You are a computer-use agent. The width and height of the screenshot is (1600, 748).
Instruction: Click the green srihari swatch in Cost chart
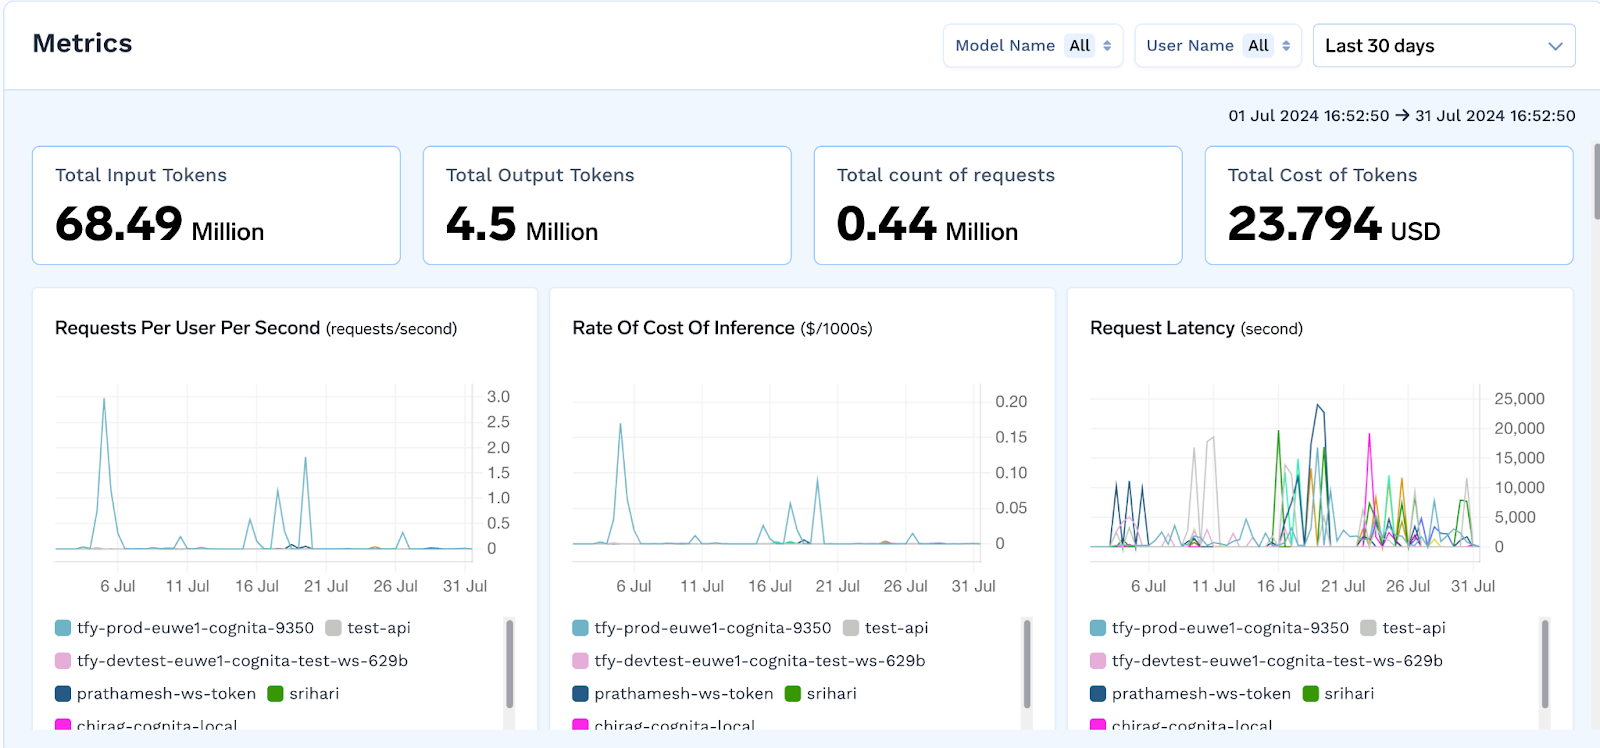click(x=793, y=694)
